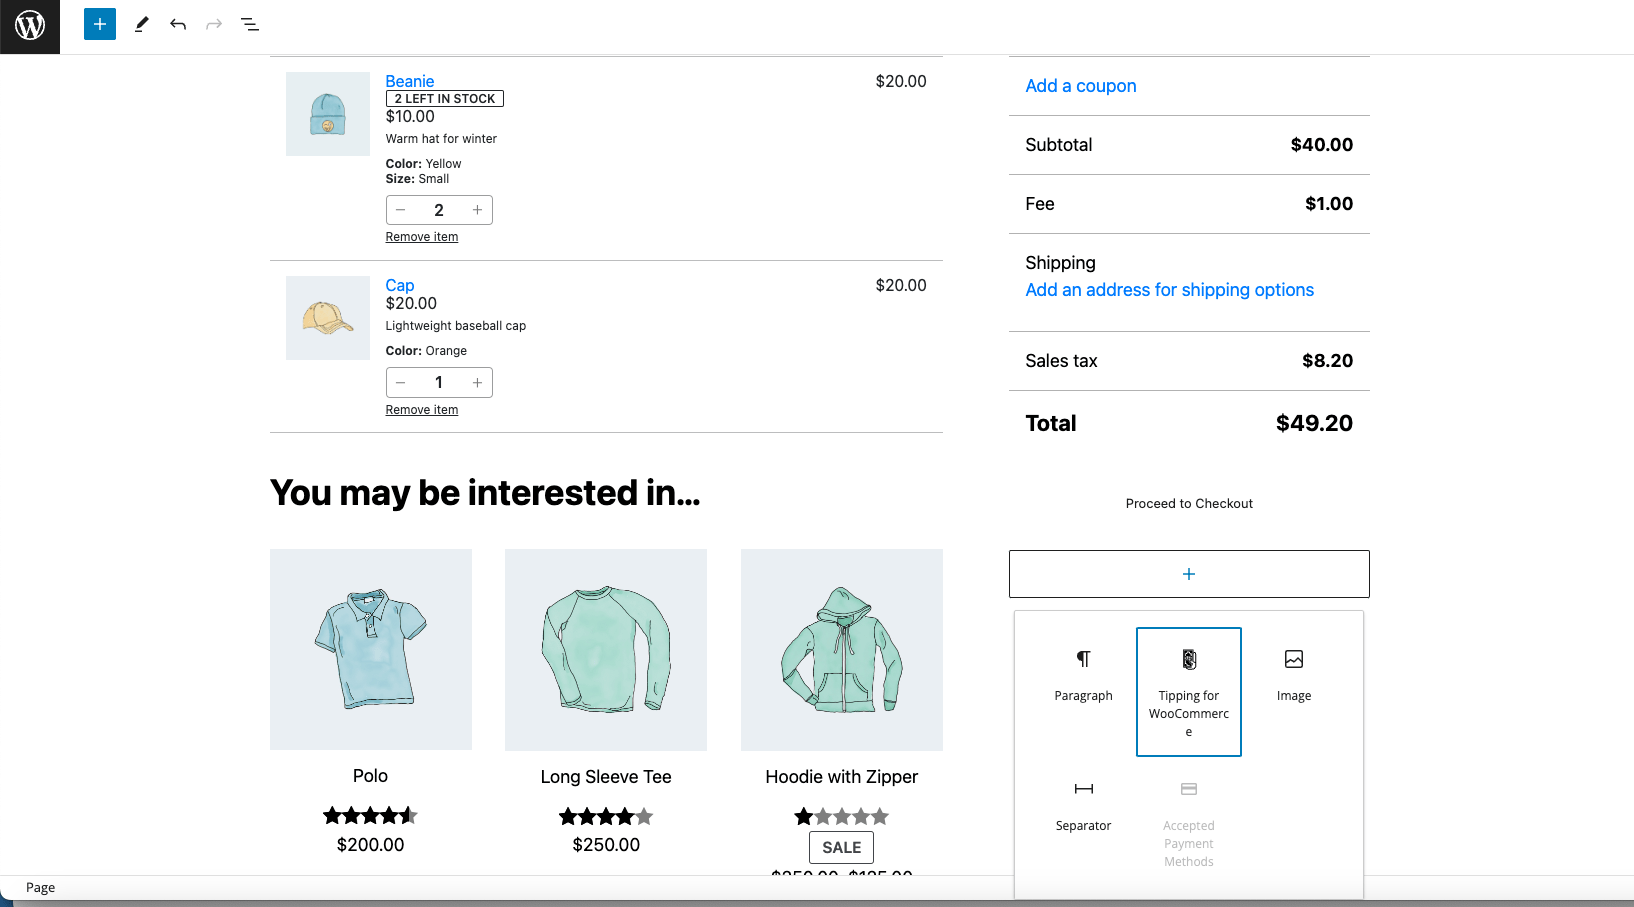Insert the Tipping for WooCommerce block

click(1188, 690)
